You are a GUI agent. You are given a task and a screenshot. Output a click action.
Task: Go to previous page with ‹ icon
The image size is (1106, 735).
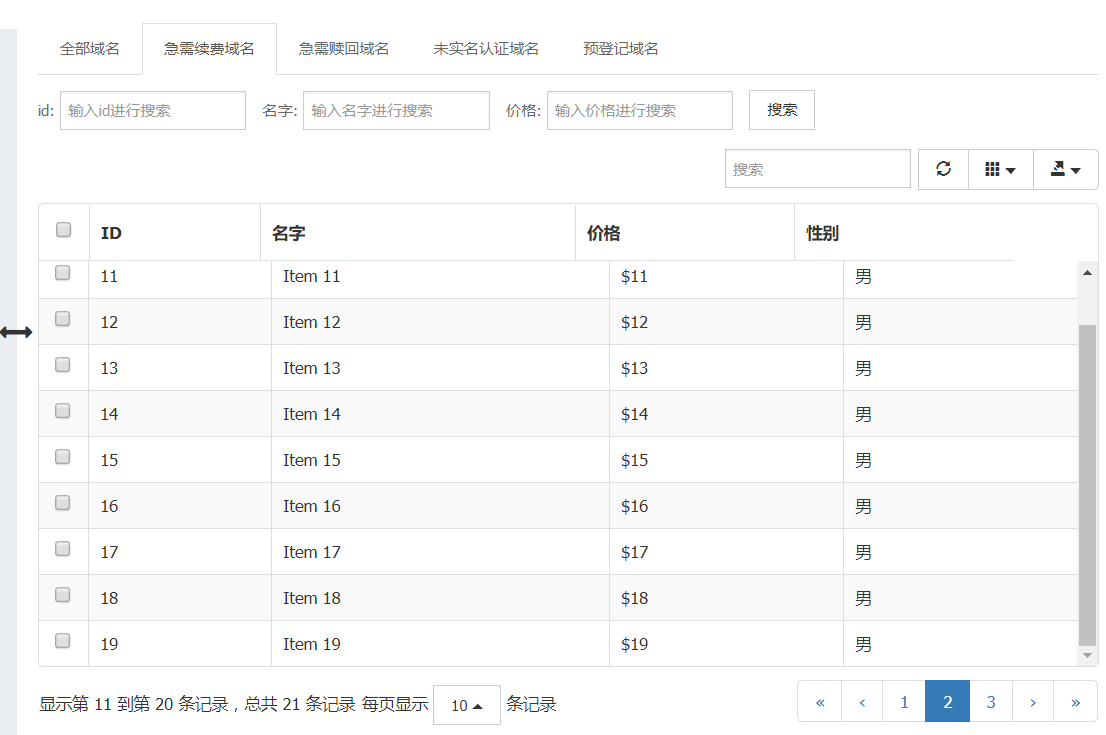tap(862, 702)
